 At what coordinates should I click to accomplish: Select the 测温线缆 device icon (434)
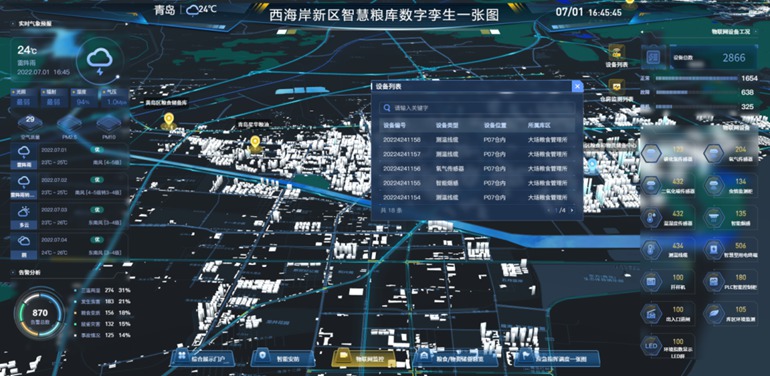(651, 249)
